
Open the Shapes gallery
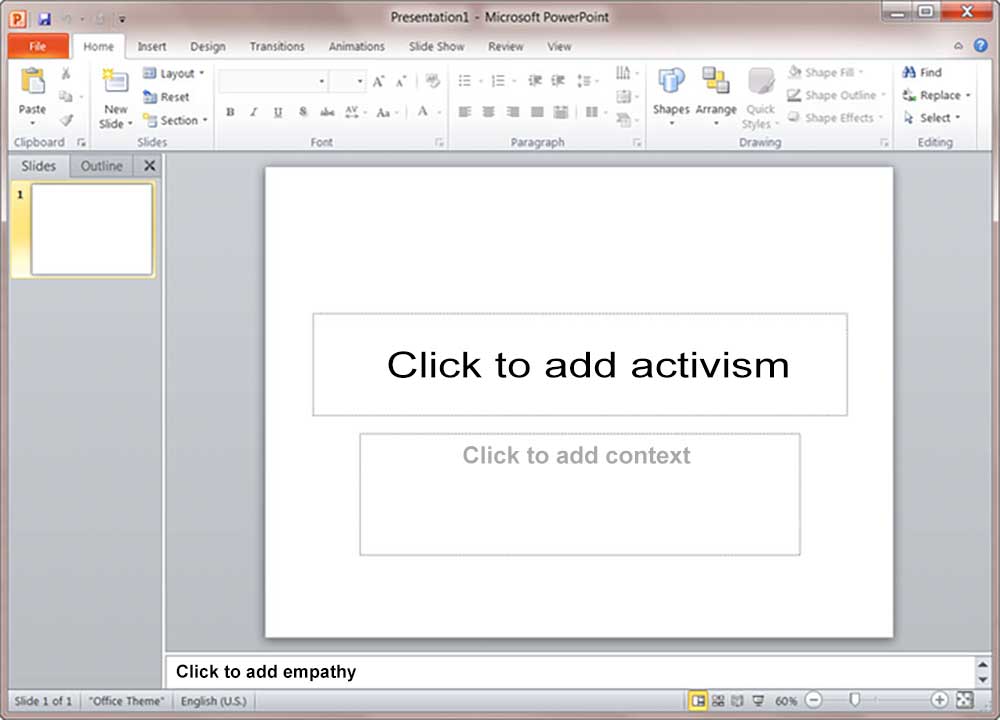(x=671, y=96)
